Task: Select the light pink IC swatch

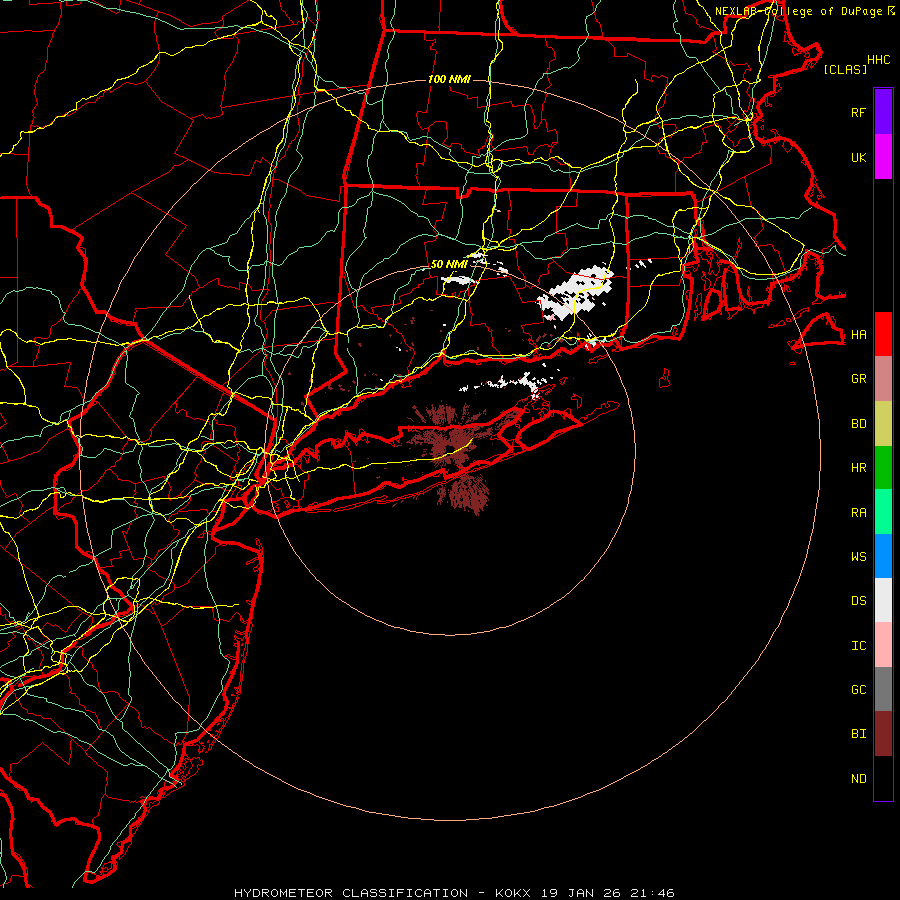Action: click(883, 645)
